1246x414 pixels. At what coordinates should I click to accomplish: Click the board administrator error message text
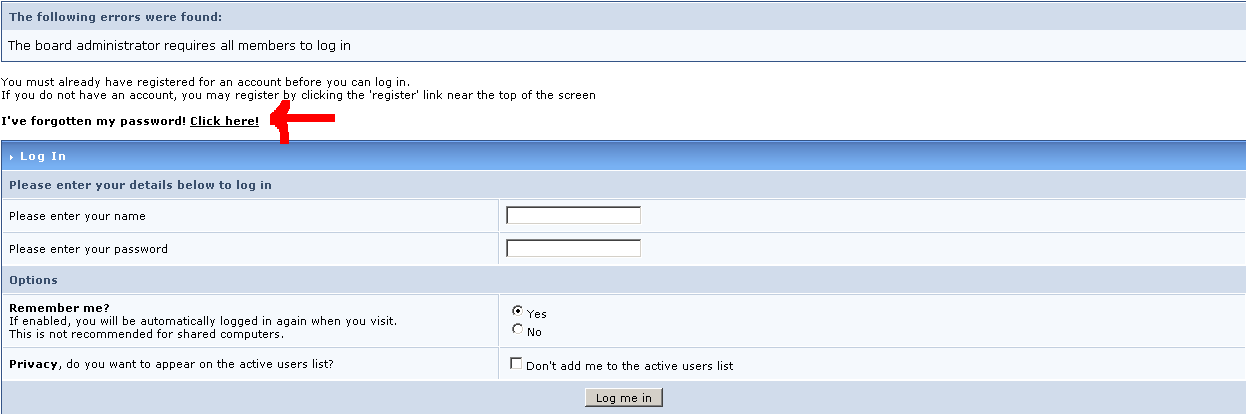179,45
